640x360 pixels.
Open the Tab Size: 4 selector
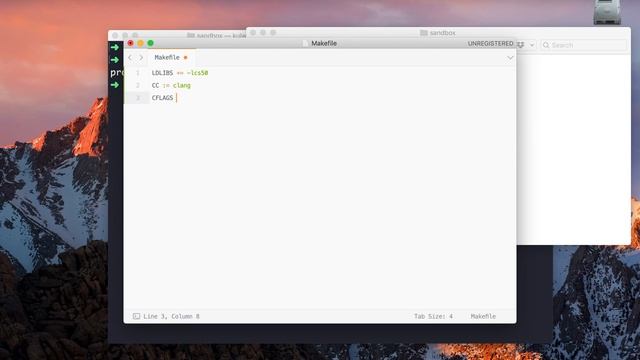coord(433,316)
